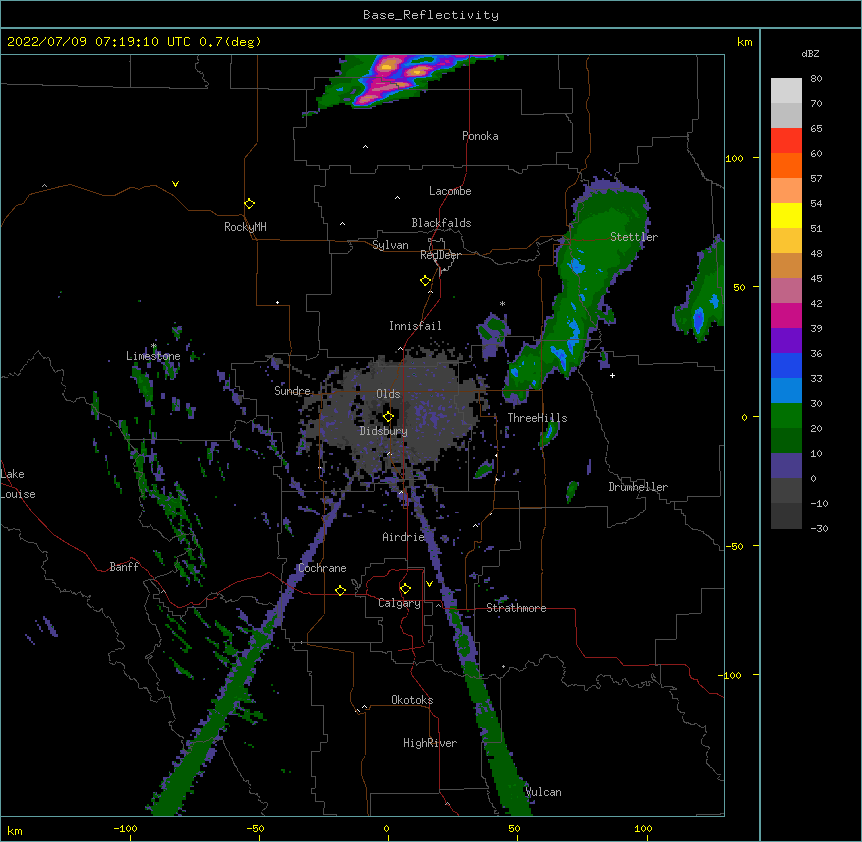862x842 pixels.
Task: Select the light blue 33 dBZ swatch
Action: tap(786, 390)
